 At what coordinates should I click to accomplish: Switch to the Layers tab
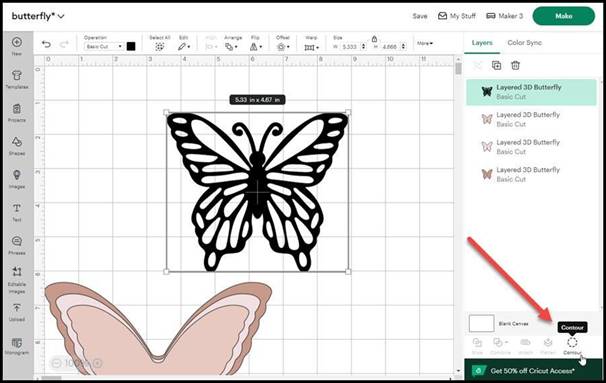coord(482,43)
